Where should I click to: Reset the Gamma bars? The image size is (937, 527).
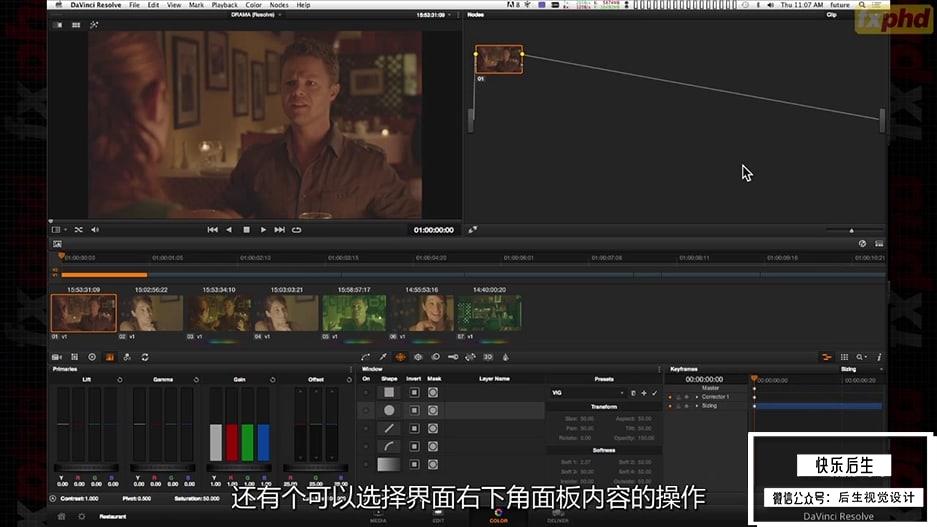click(196, 380)
